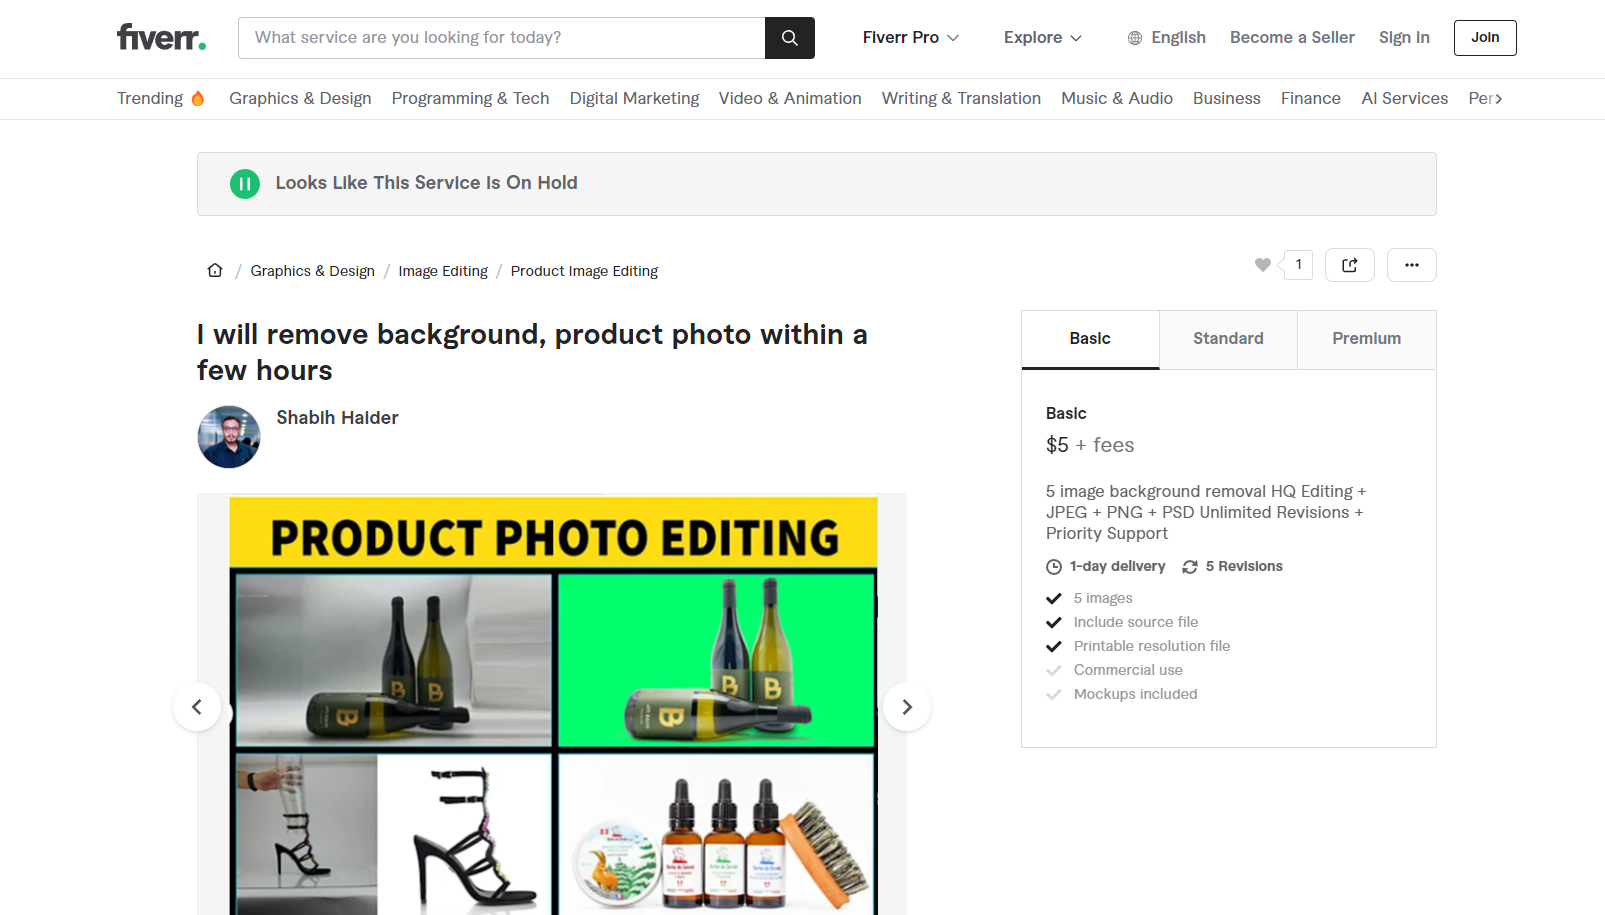Image resolution: width=1605 pixels, height=915 pixels.
Task: Open the Graphics & Design category menu
Action: click(x=300, y=98)
